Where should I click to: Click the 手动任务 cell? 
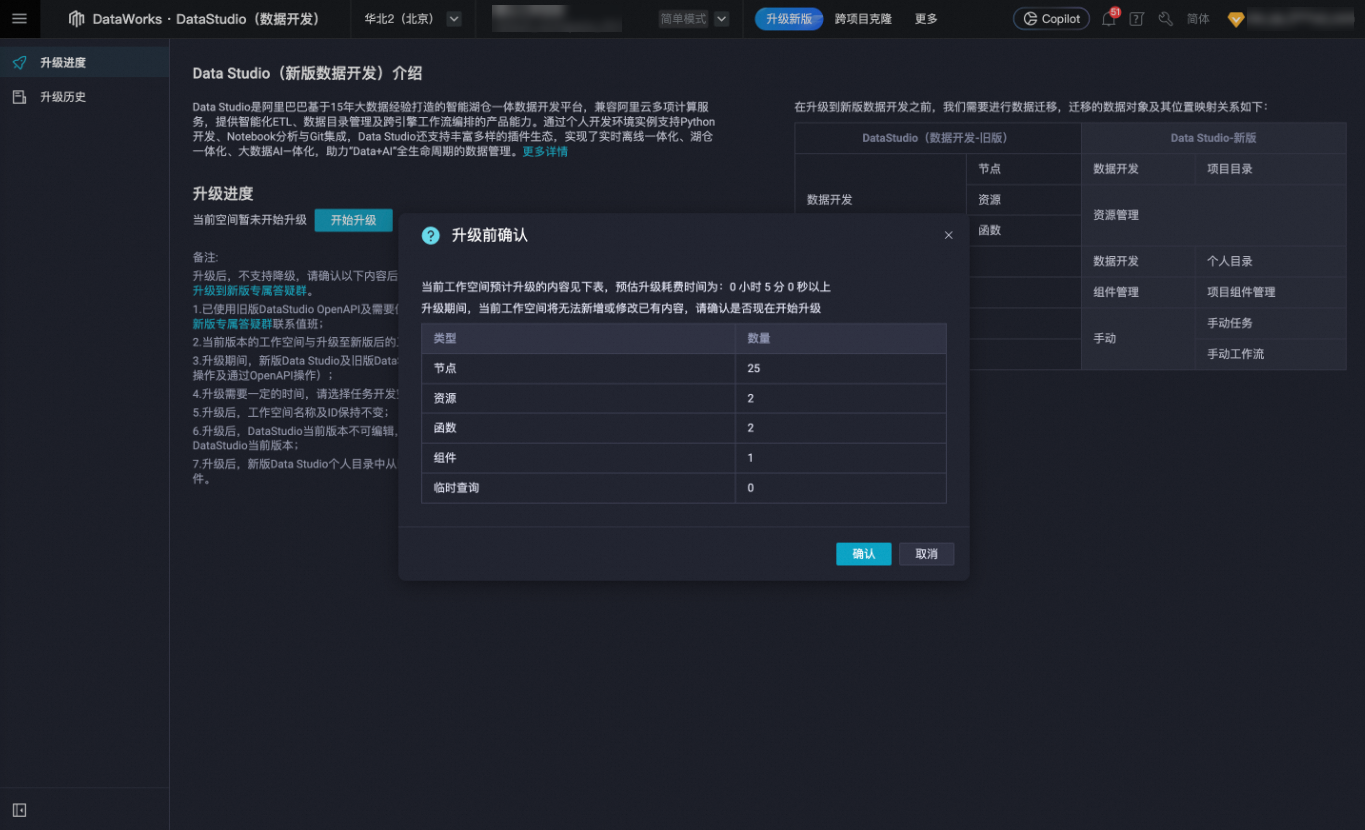pos(1270,323)
